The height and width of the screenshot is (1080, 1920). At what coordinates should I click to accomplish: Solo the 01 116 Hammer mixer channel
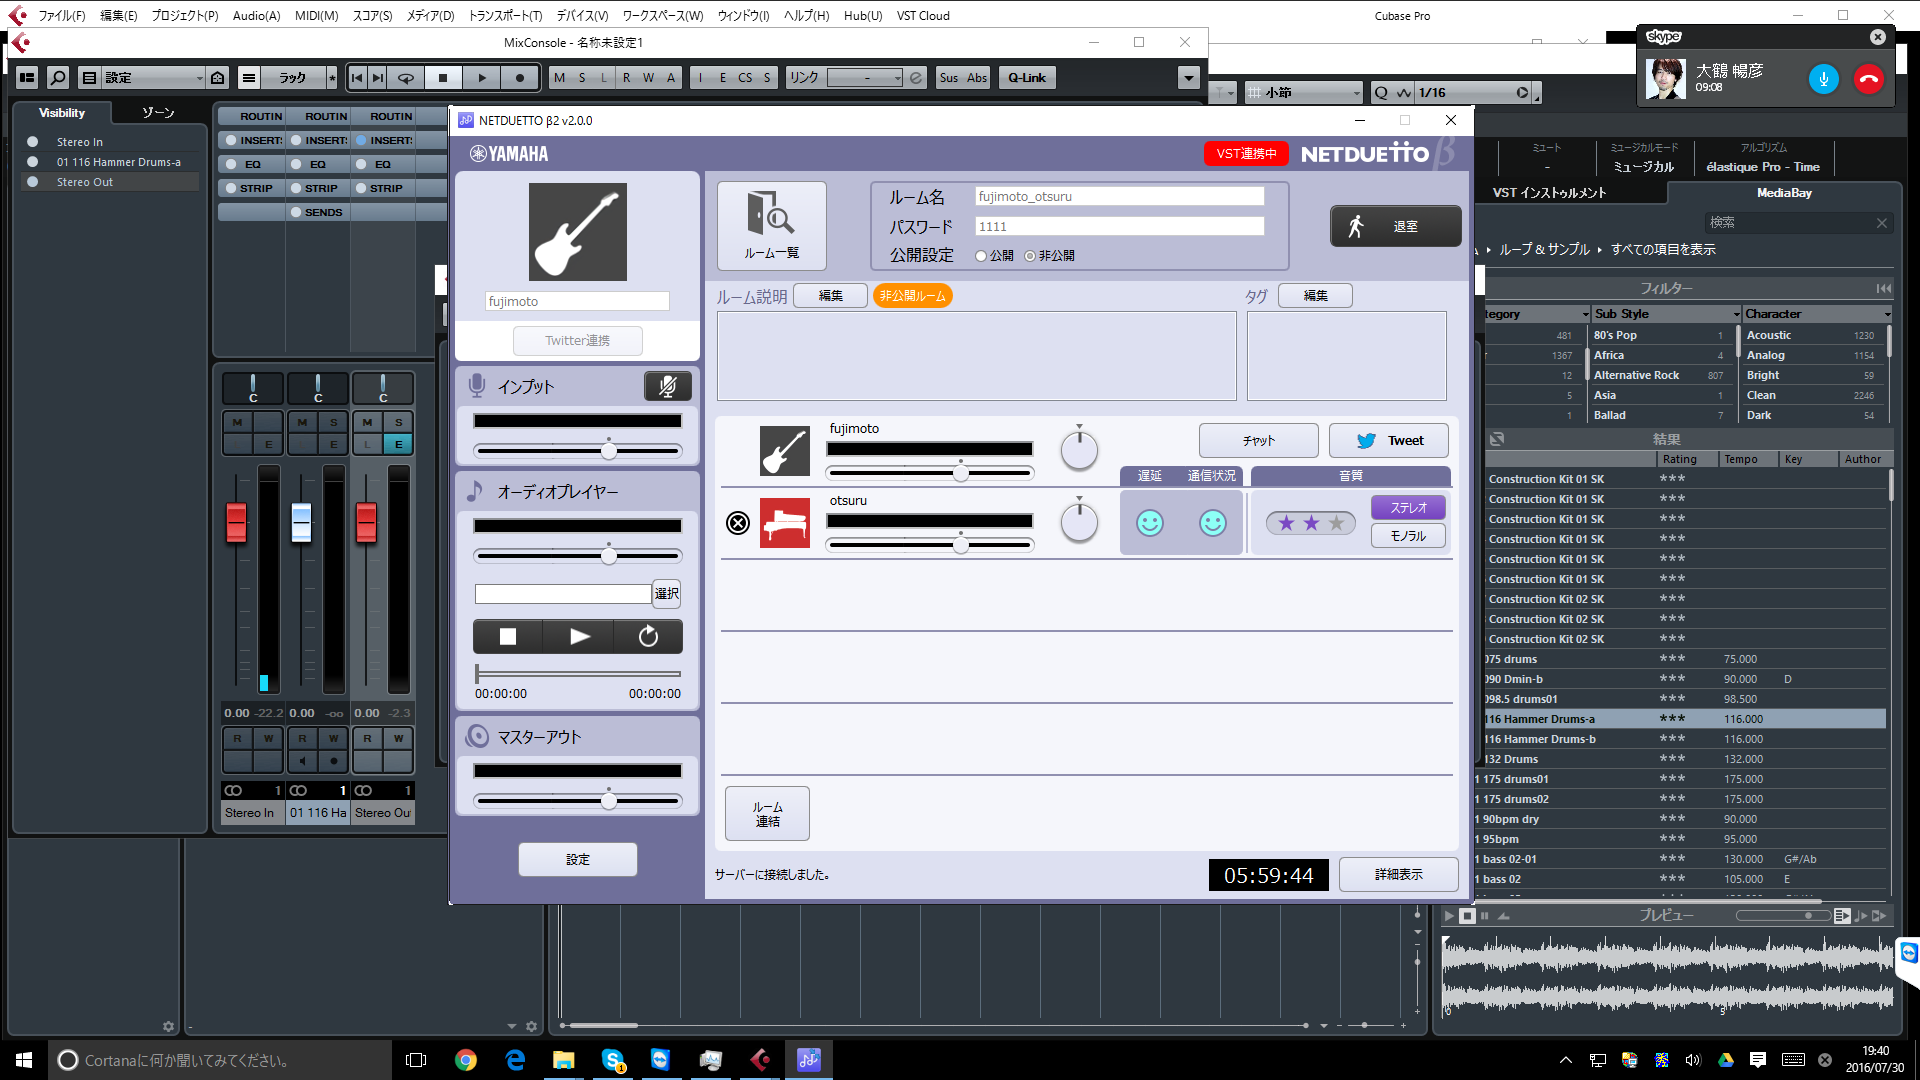click(x=333, y=422)
